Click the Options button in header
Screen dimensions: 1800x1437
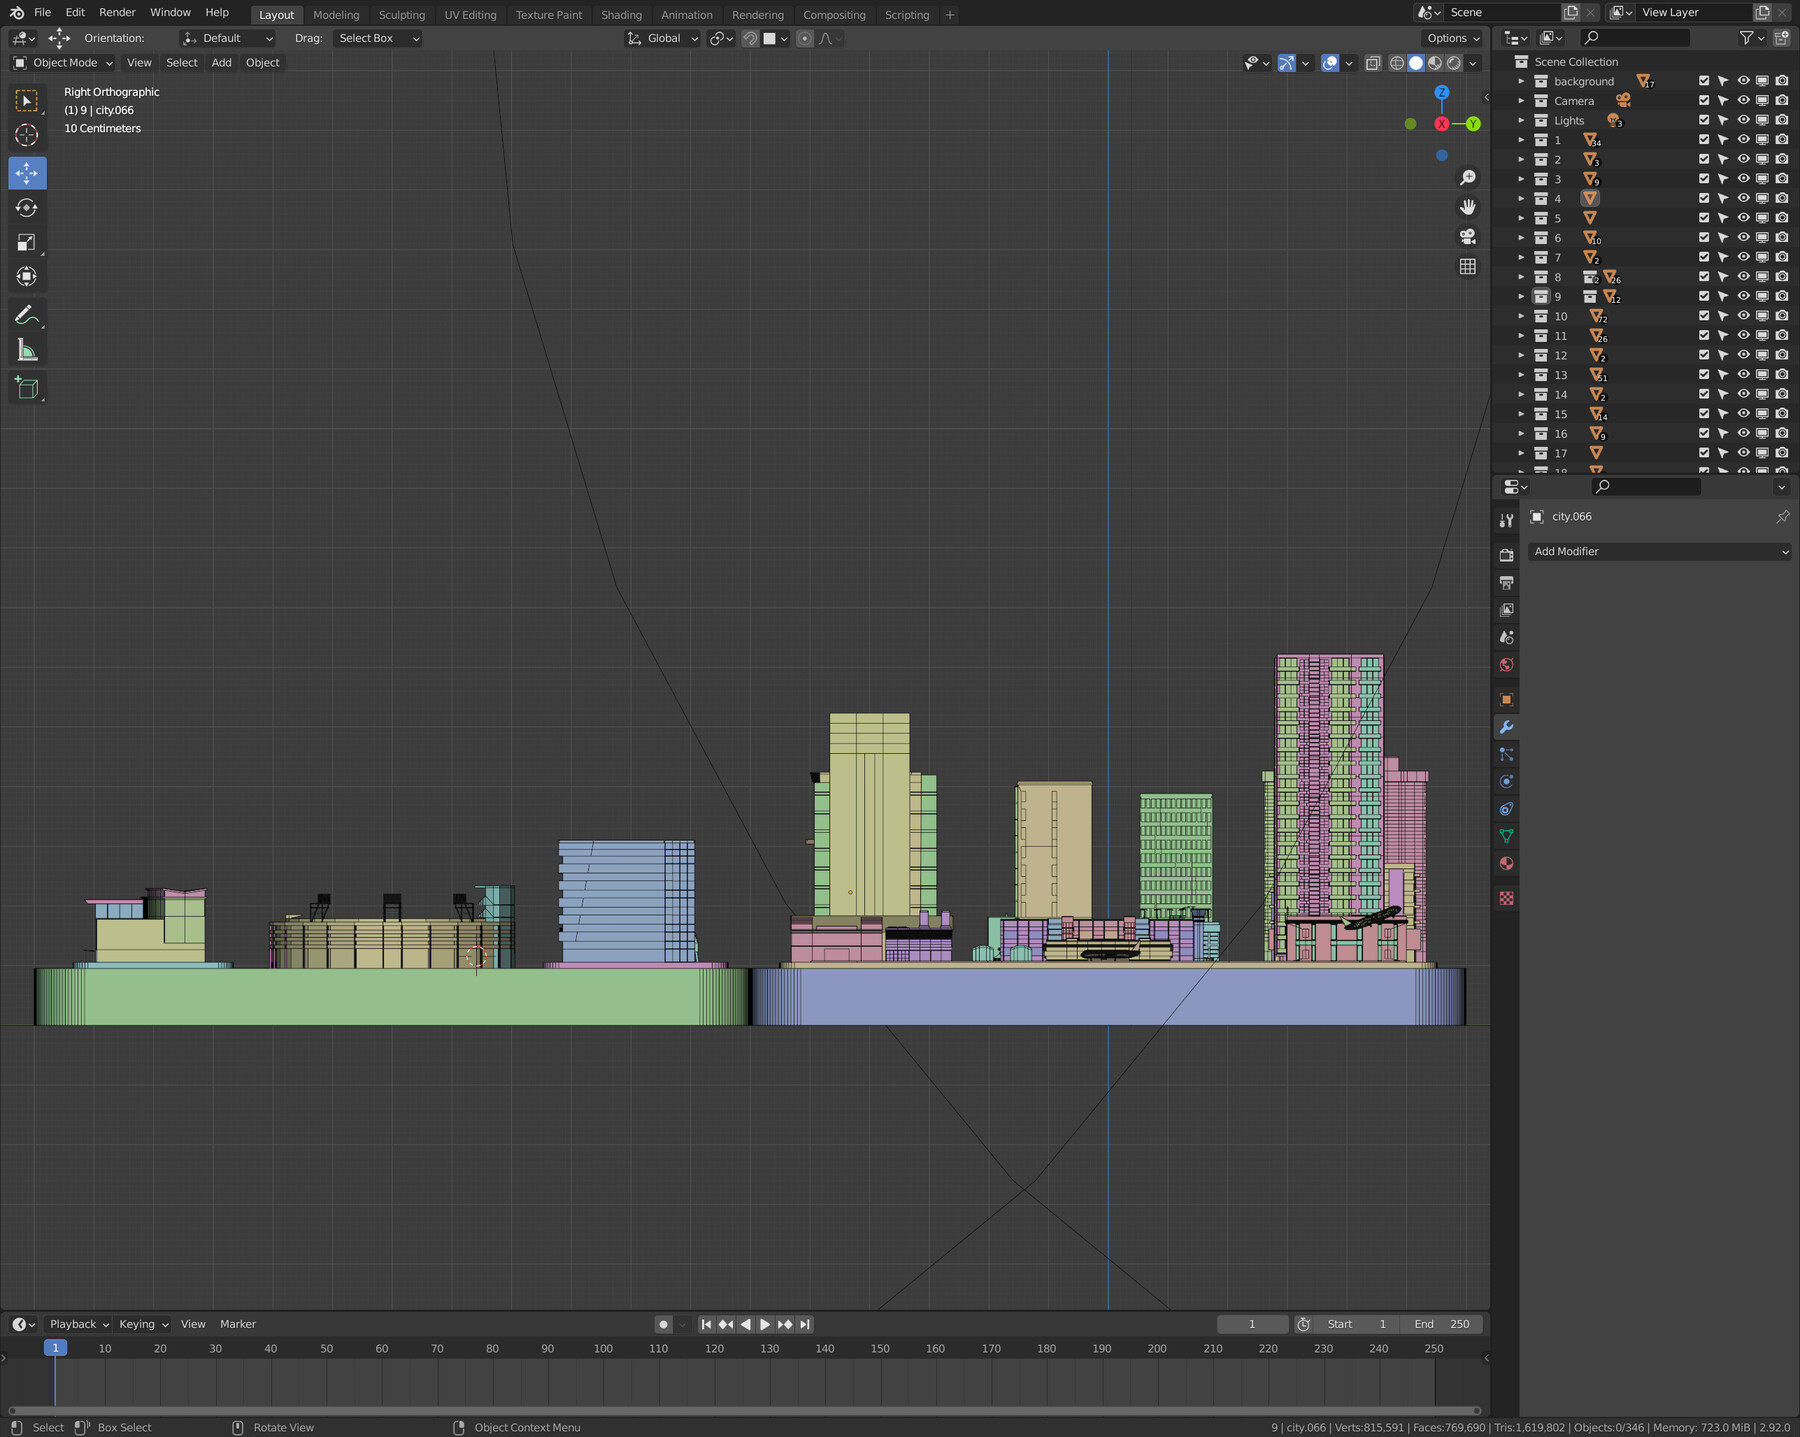click(x=1453, y=38)
